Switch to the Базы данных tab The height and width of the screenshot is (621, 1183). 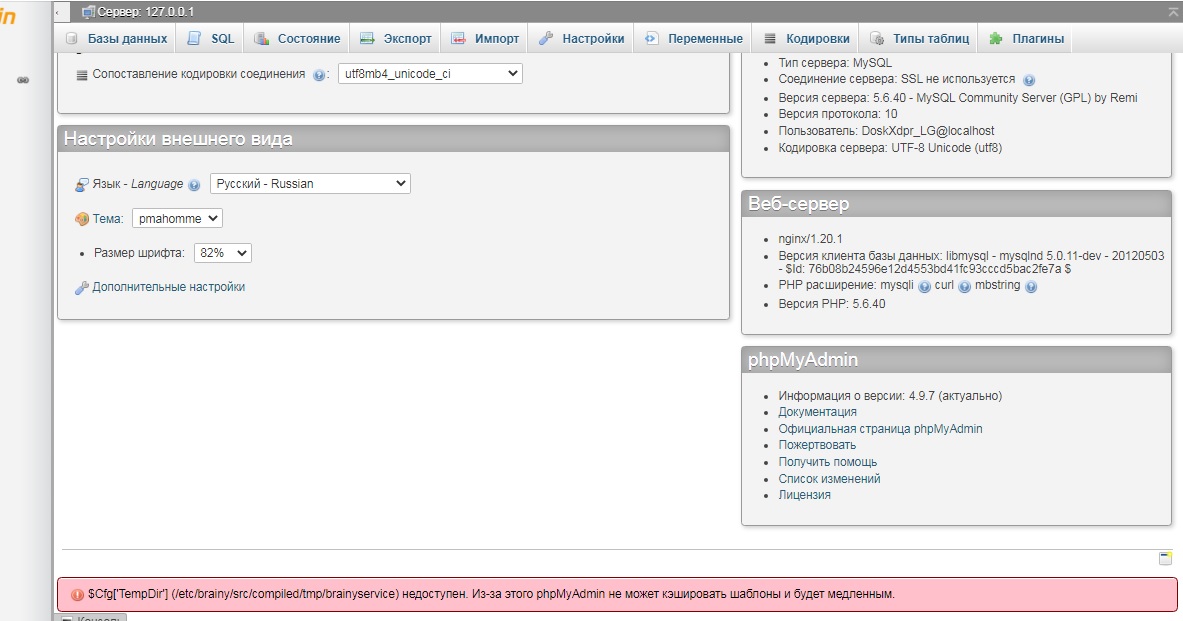(117, 39)
